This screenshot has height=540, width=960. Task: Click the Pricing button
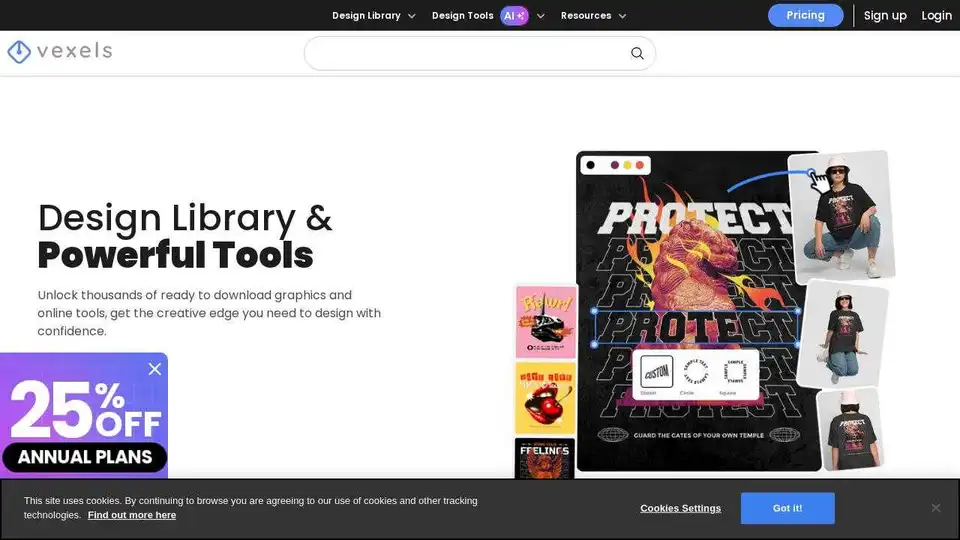805,15
